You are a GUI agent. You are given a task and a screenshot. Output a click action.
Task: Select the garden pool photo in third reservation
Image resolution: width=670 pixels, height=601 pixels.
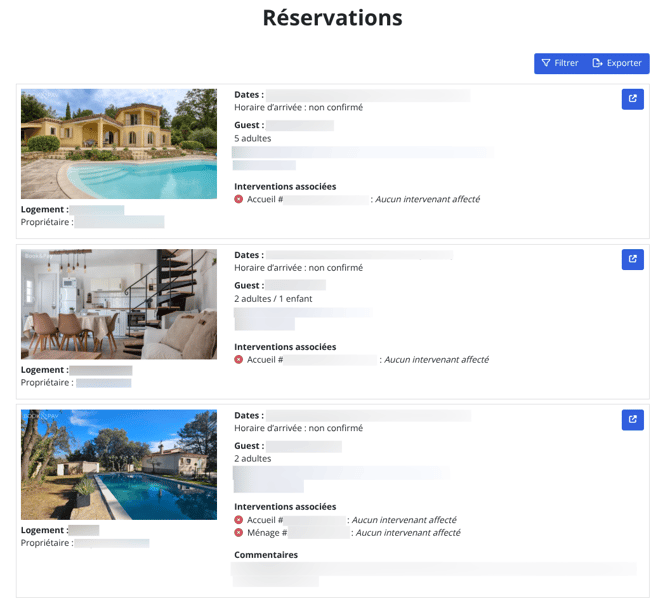(118, 464)
